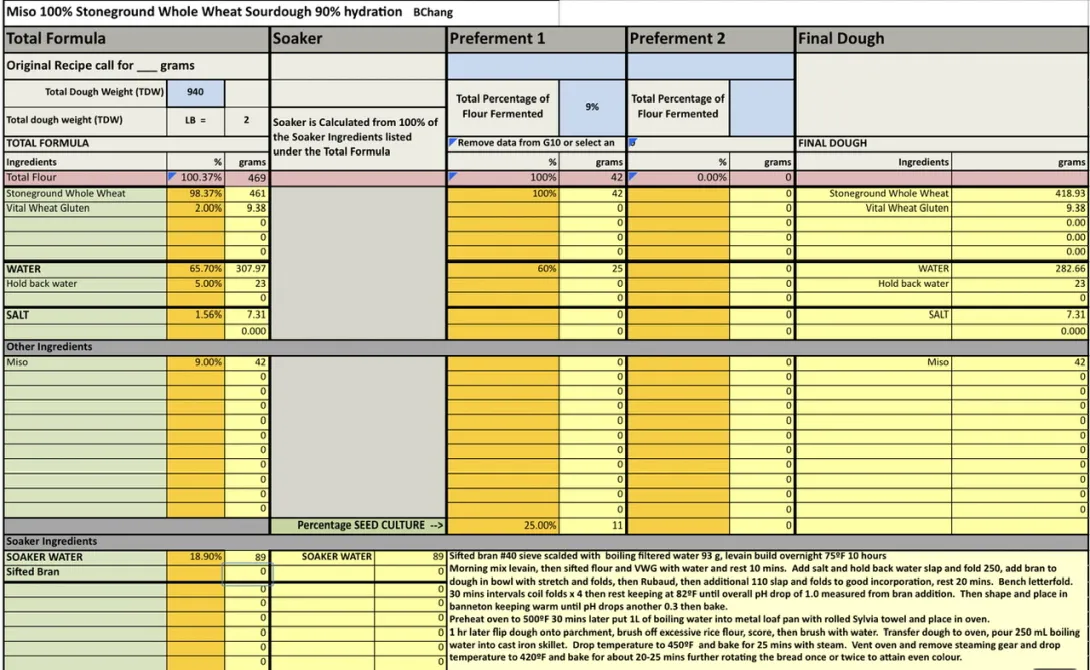Select Preferment 1 water 25 grams cell

click(x=592, y=269)
